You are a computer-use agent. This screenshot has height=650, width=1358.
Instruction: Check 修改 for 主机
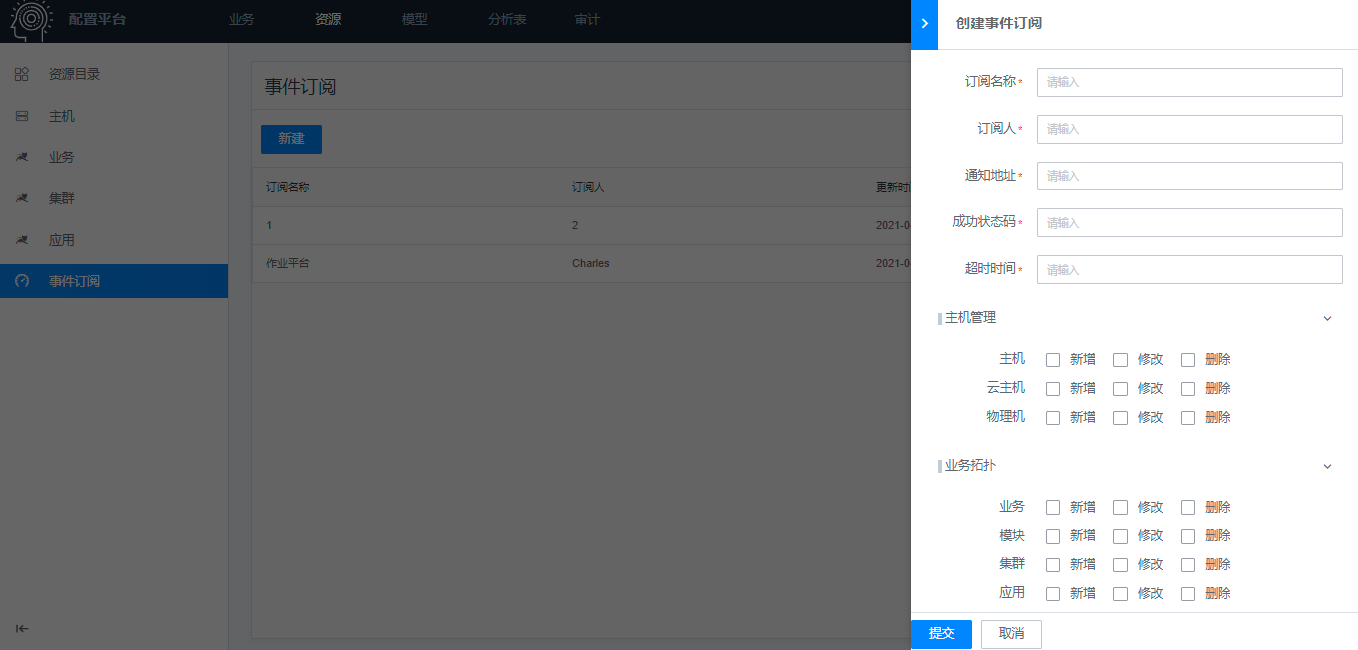tap(1120, 360)
